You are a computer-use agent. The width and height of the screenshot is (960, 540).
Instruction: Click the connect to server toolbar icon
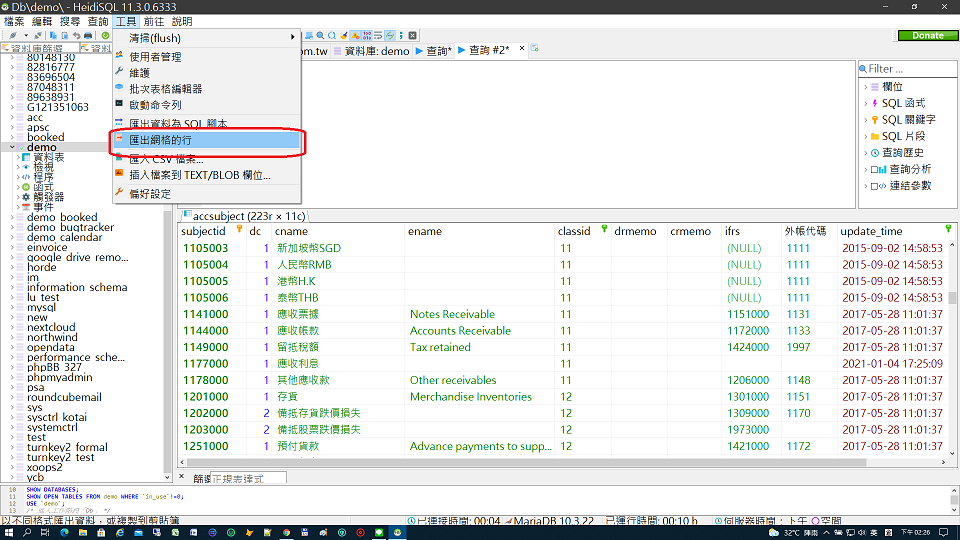12,36
